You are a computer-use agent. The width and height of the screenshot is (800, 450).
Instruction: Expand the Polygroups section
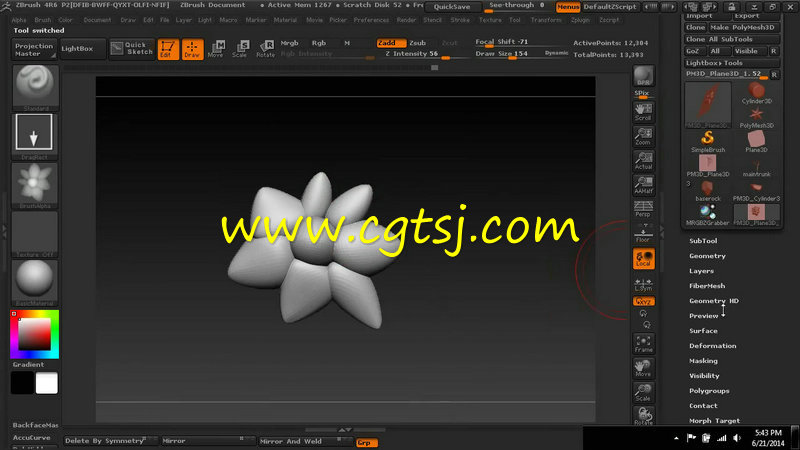[709, 391]
